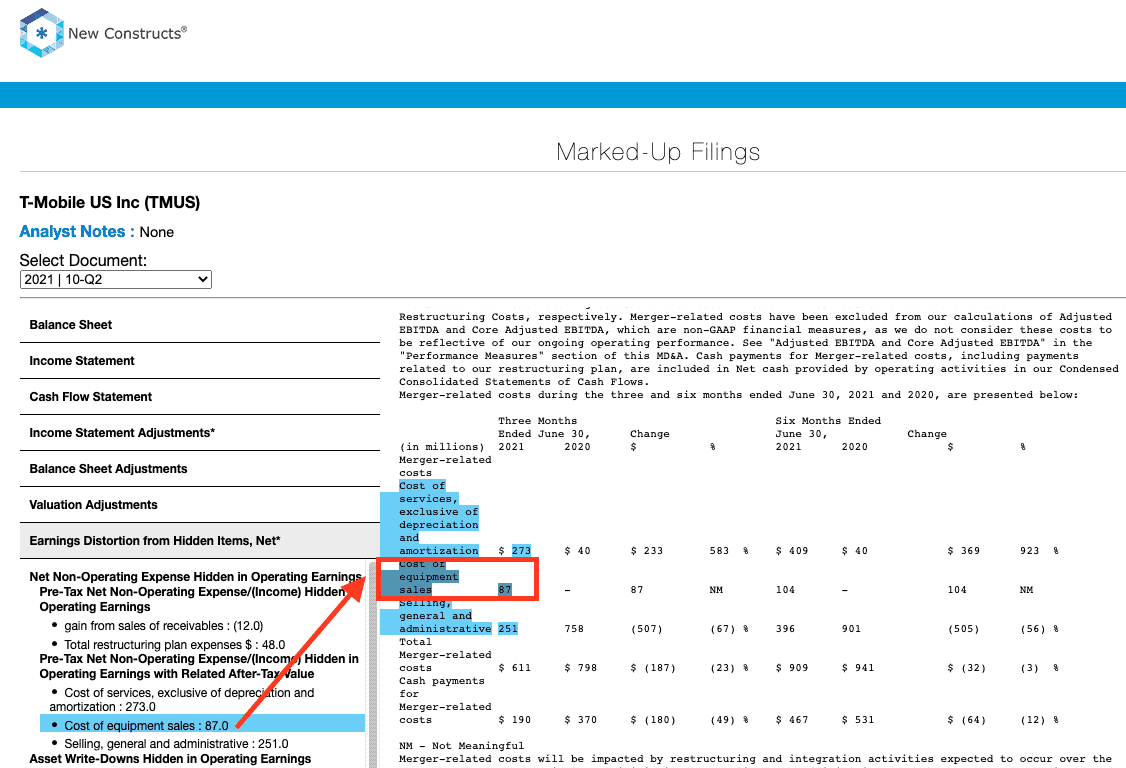Screen dimensions: 1126x768
Task: Click the '$ 611' total merger-related costs
Action: pos(515,668)
